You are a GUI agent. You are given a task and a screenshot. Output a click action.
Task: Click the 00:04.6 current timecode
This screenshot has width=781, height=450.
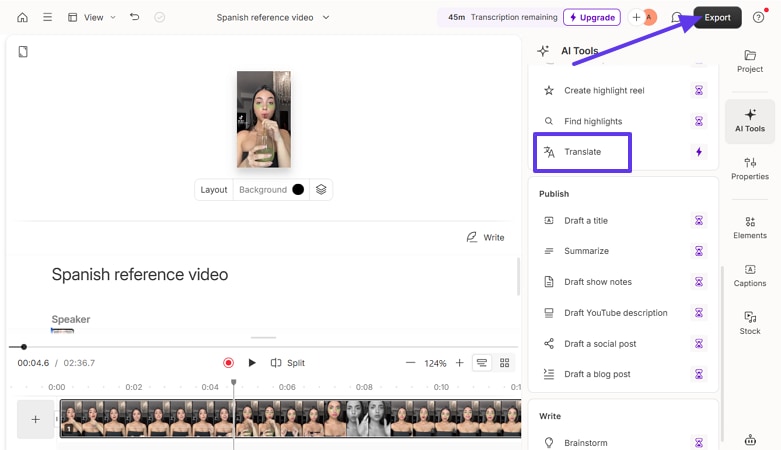(33, 363)
